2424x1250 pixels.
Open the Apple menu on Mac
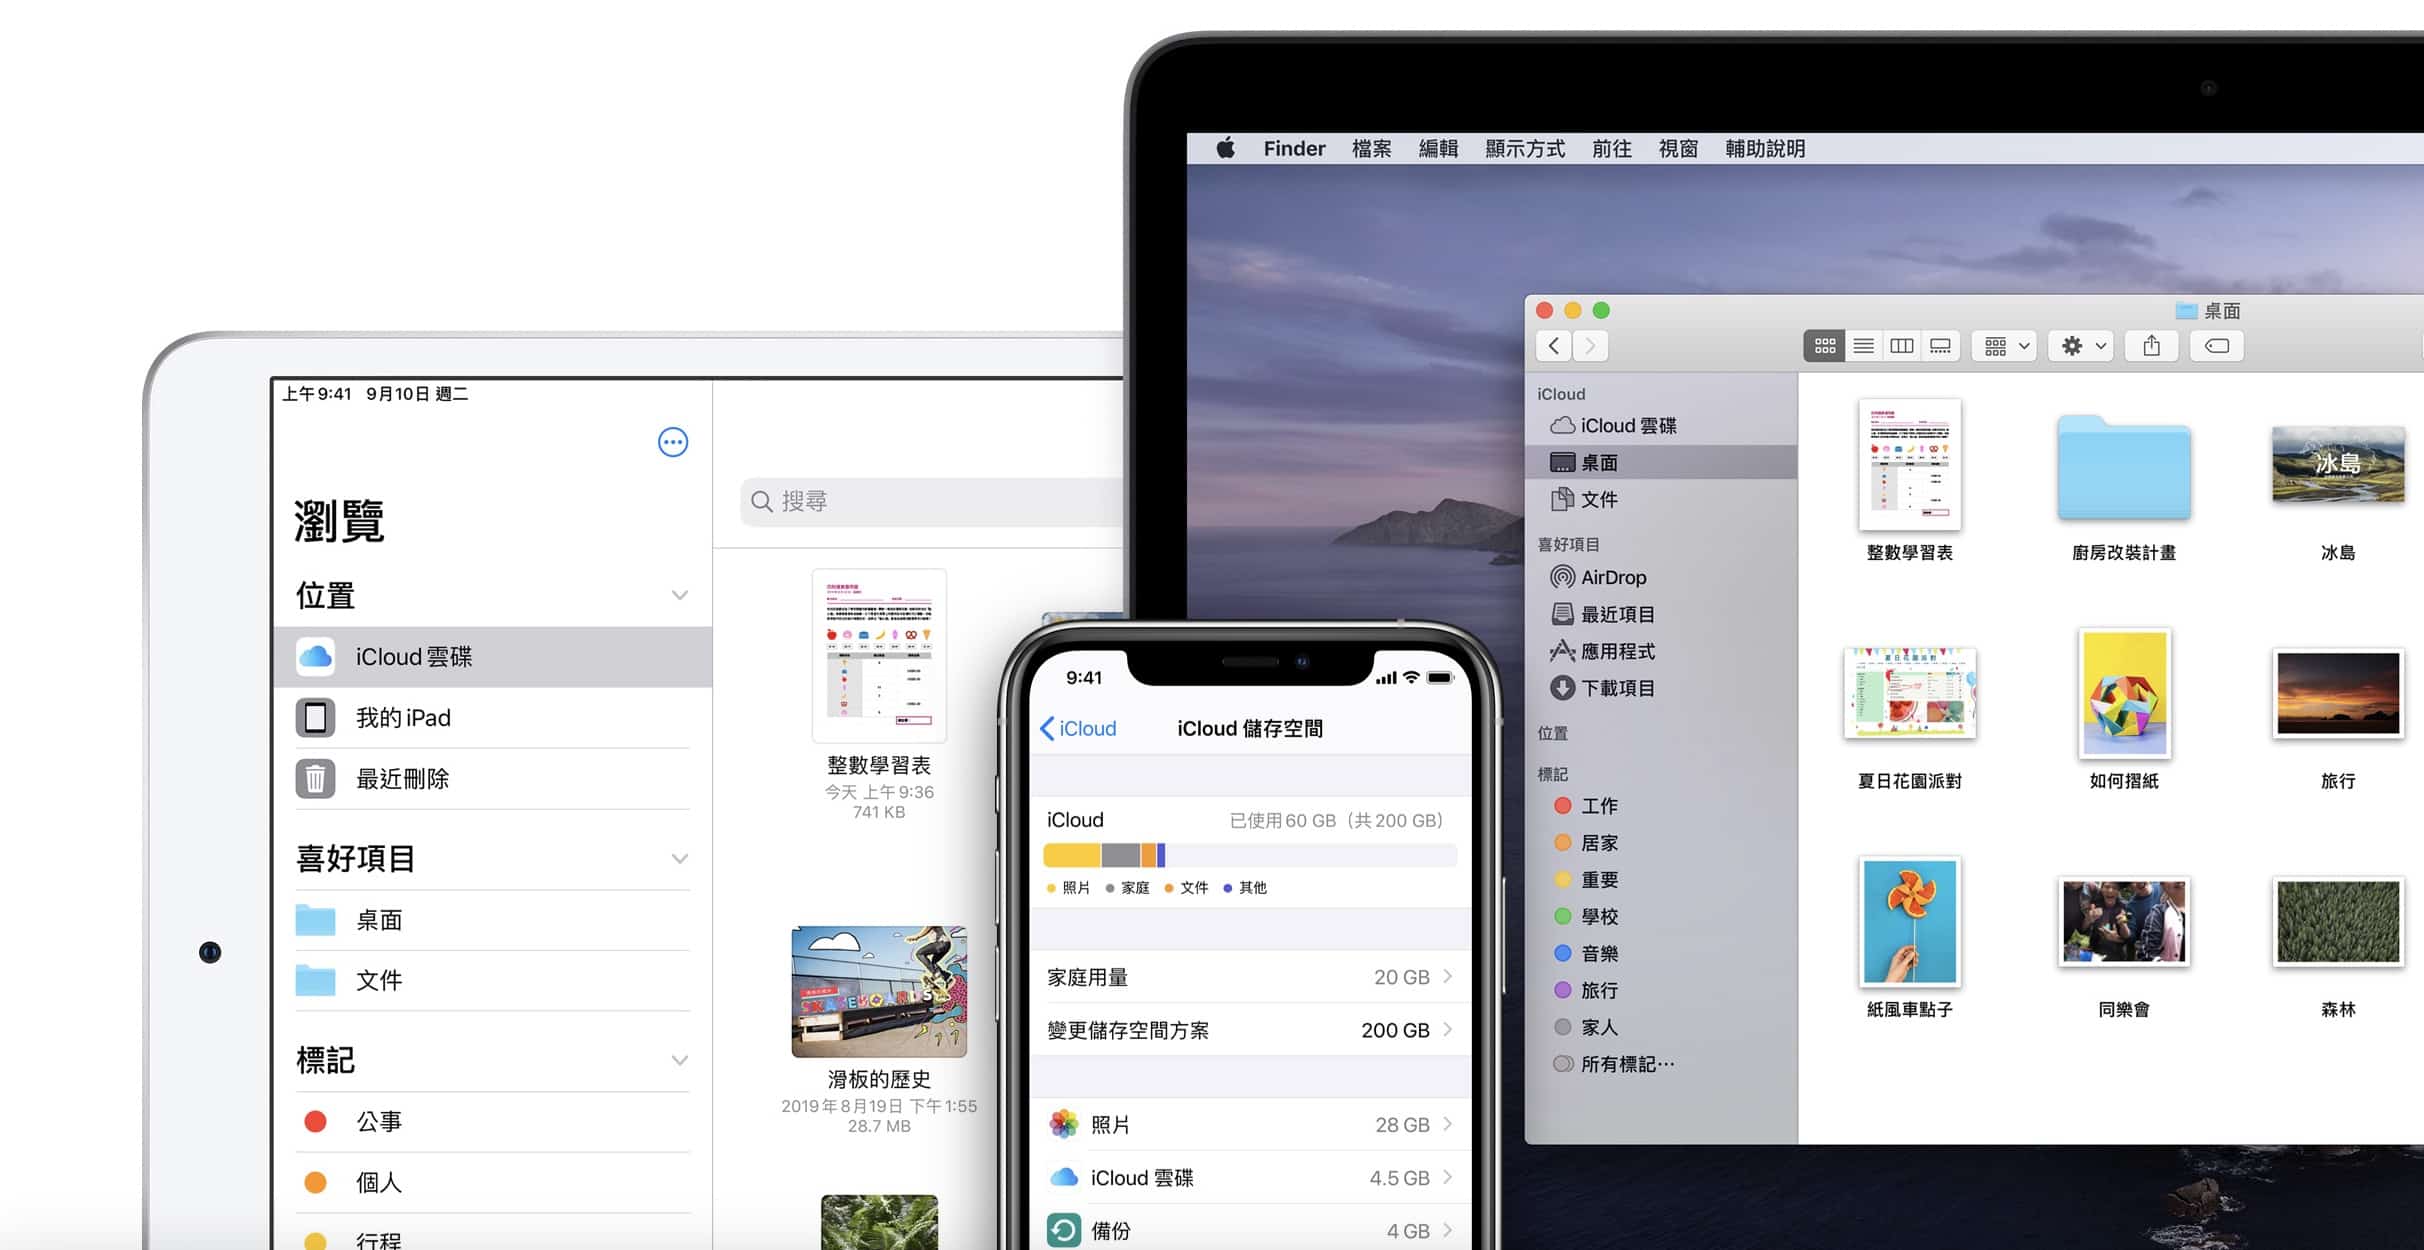[1225, 148]
